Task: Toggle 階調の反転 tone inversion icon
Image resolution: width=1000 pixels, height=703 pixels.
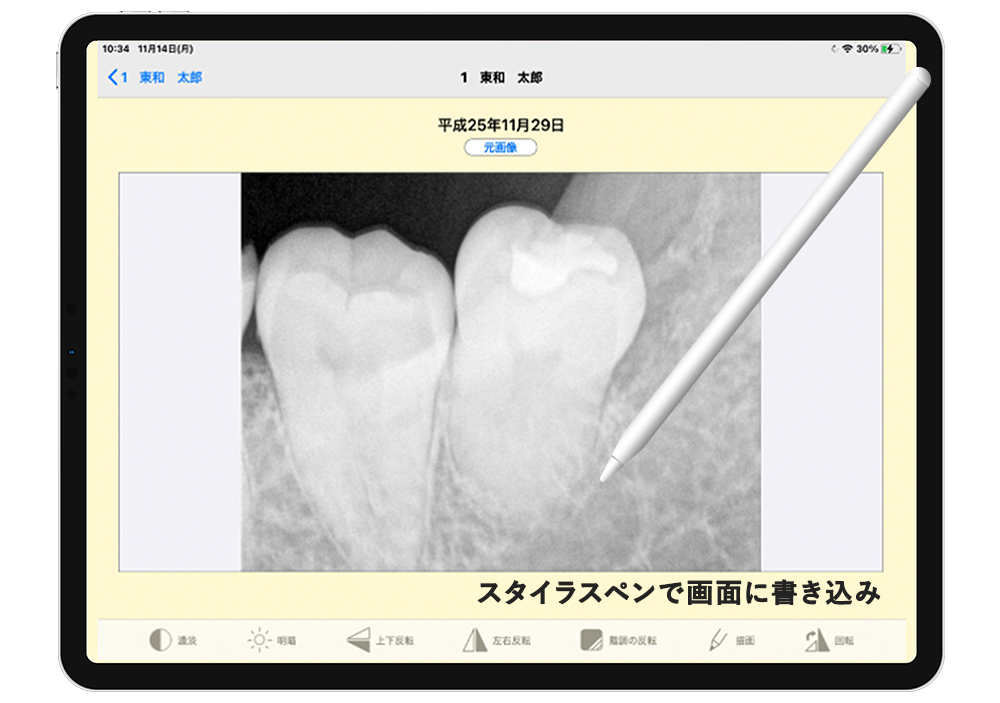Action: pyautogui.click(x=592, y=640)
